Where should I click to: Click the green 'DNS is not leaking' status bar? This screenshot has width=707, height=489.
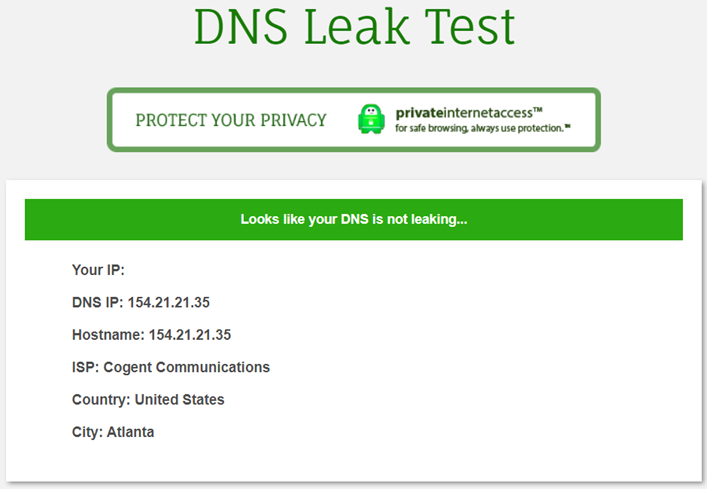click(x=354, y=219)
